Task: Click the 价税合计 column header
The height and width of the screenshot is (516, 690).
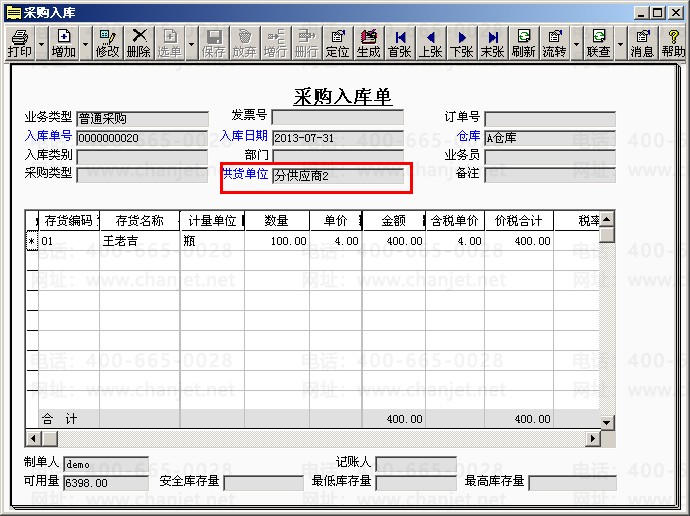Action: click(x=519, y=220)
